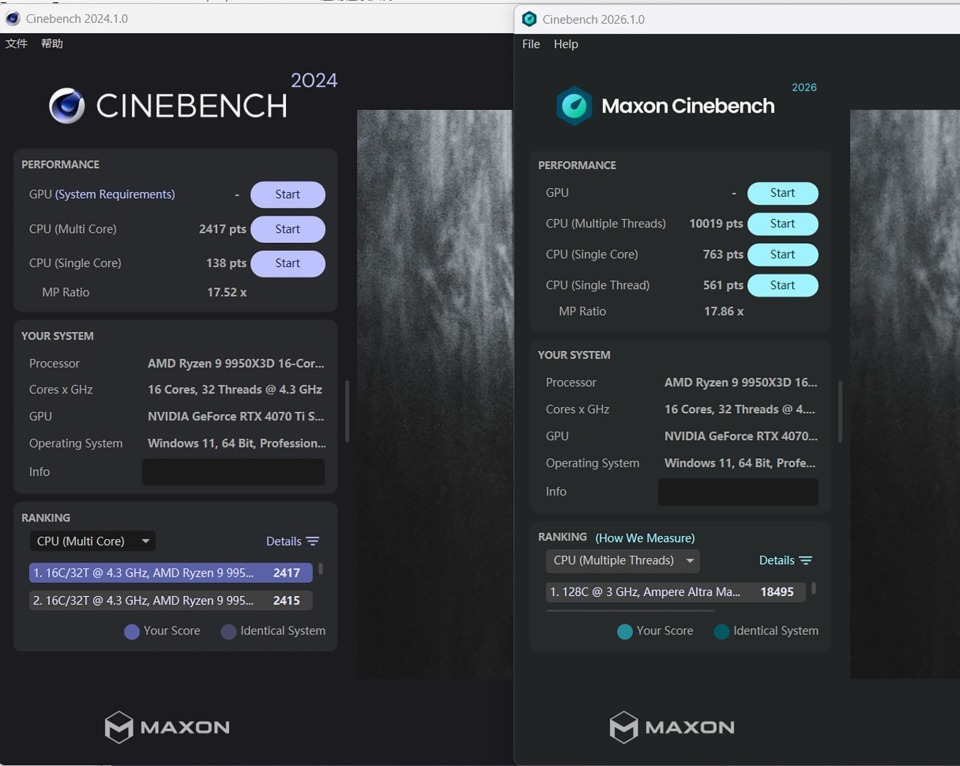Start the GPU test in Cinebench 2026
Screen dimensions: 960x766
782,193
